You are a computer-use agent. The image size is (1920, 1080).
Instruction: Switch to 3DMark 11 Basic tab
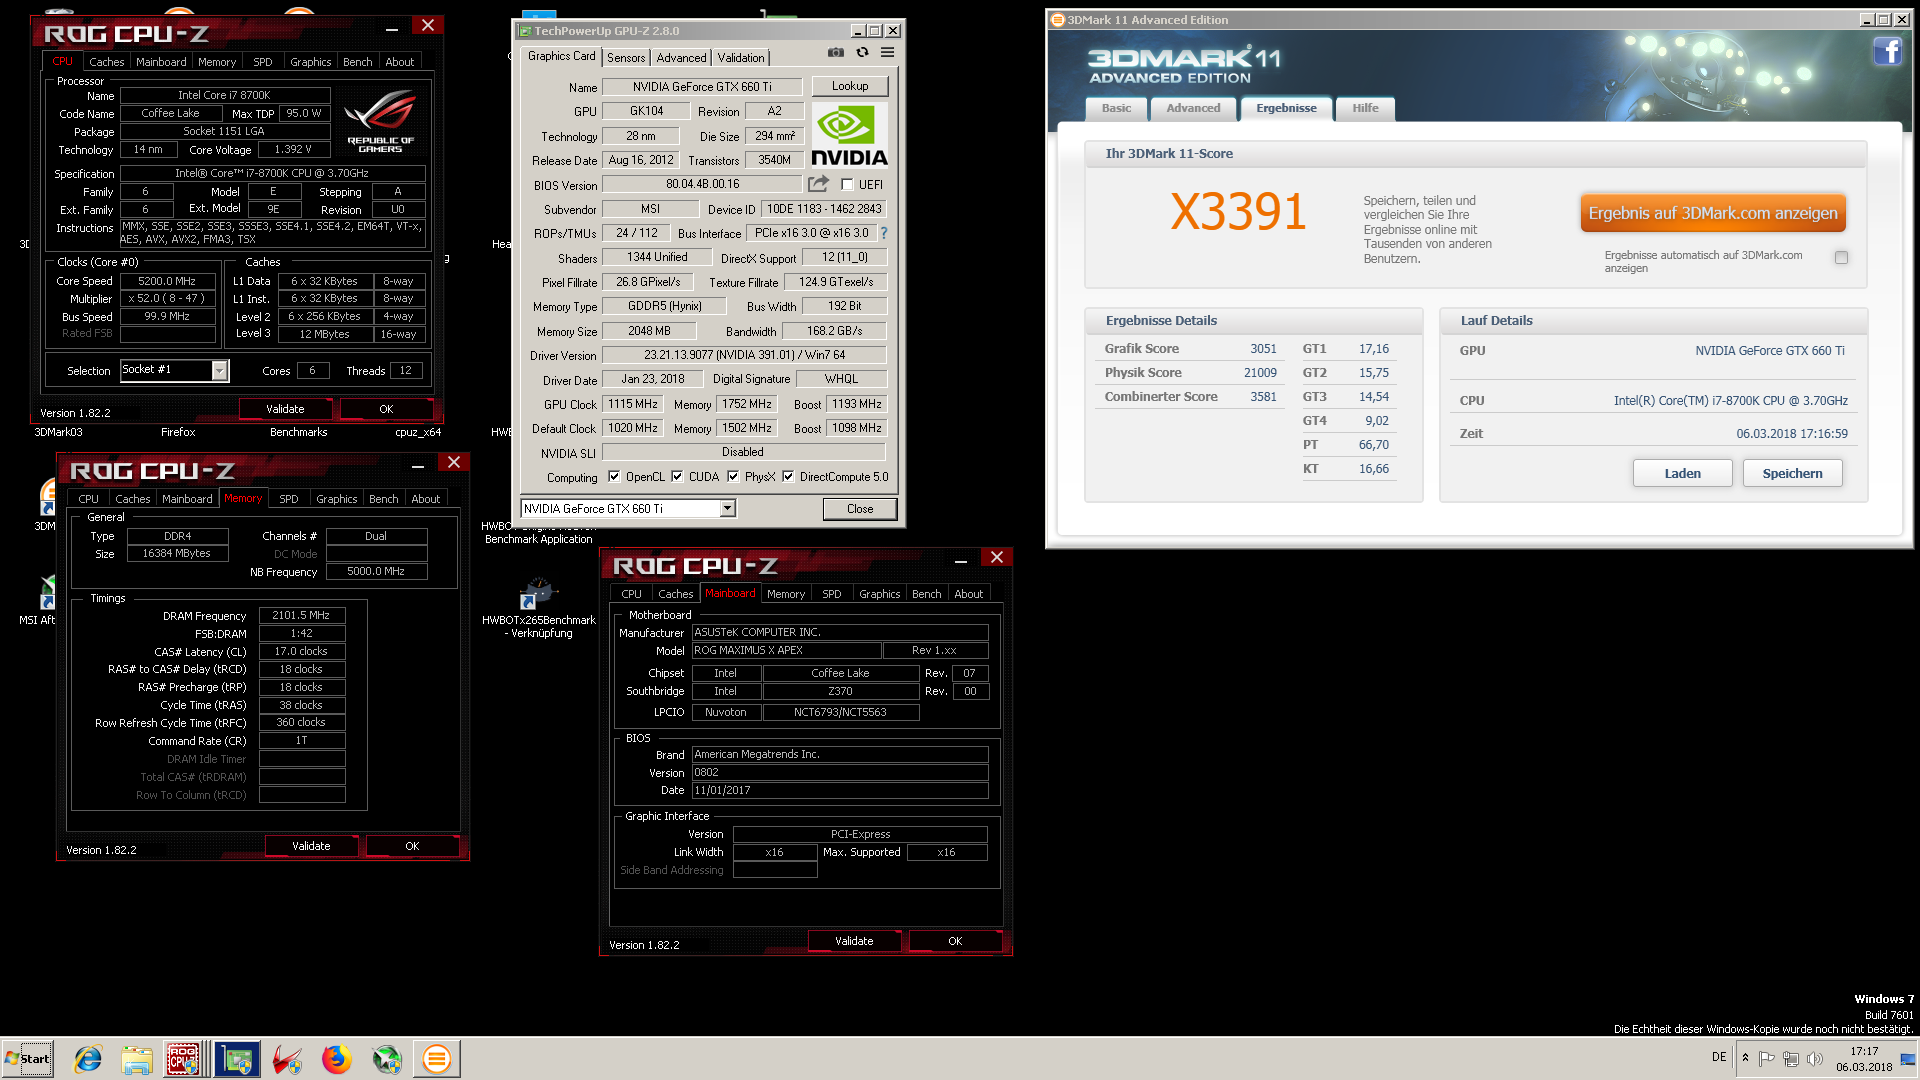1116,108
